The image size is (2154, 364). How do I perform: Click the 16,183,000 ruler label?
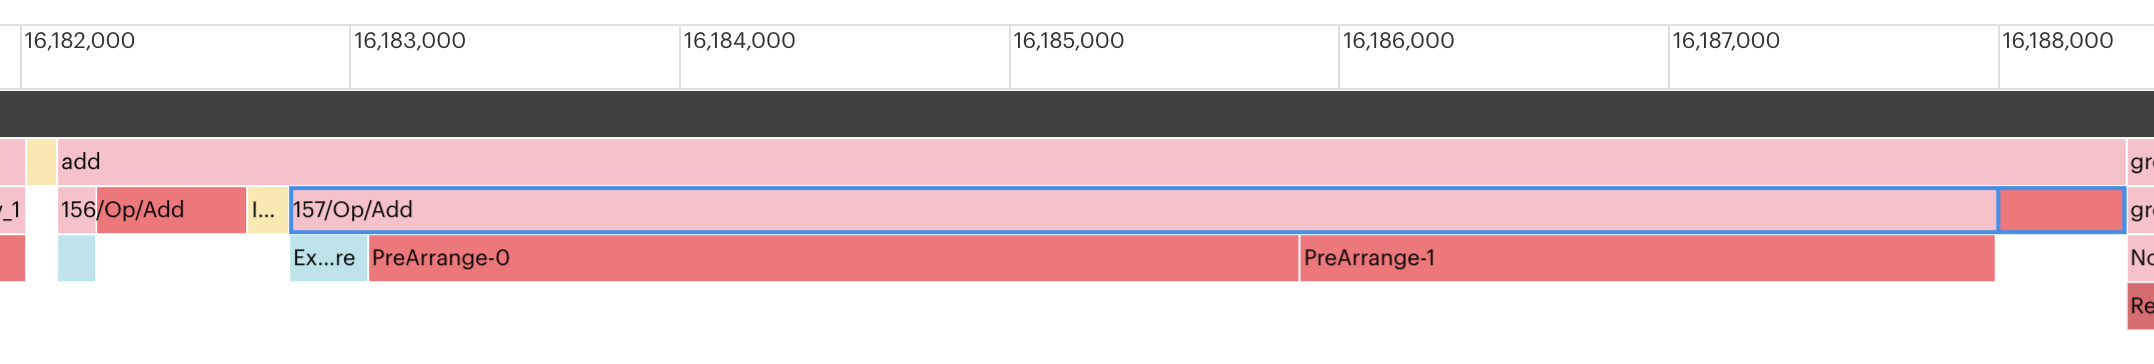[x=410, y=41]
